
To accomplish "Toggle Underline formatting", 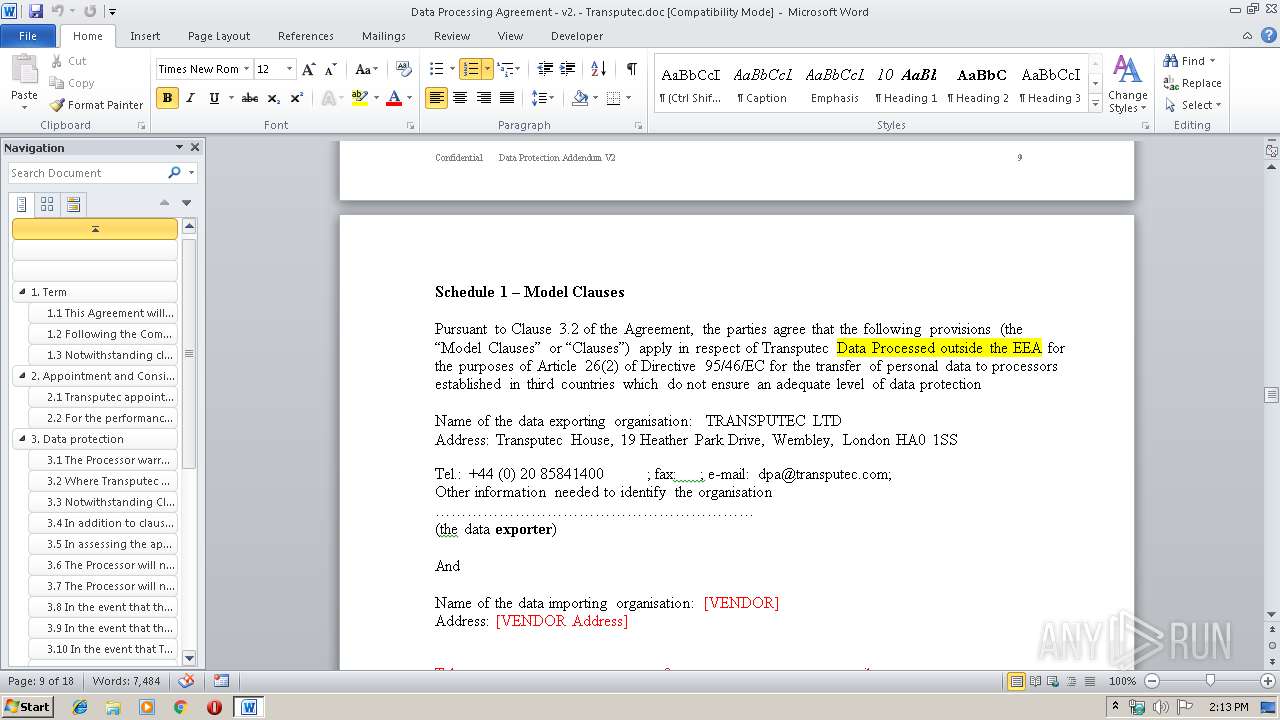I will pyautogui.click(x=214, y=98).
